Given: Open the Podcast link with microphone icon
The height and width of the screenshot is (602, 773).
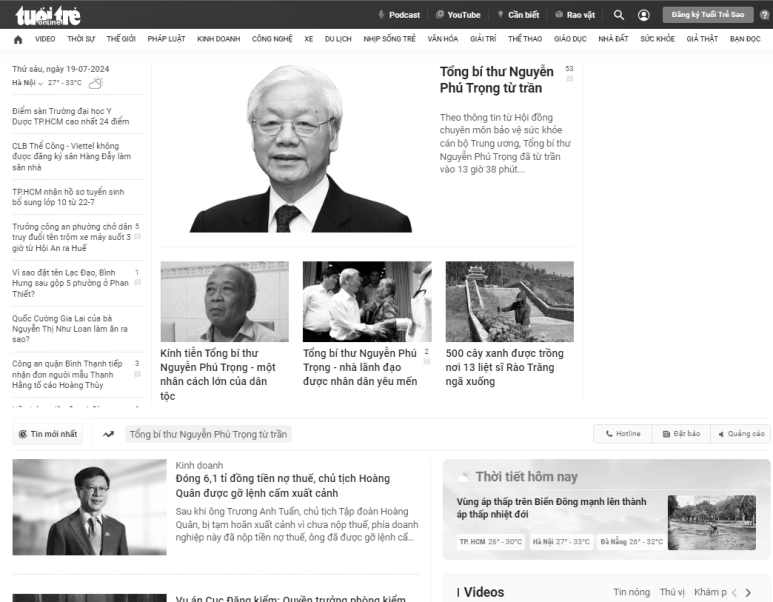Looking at the screenshot, I should click(398, 15).
